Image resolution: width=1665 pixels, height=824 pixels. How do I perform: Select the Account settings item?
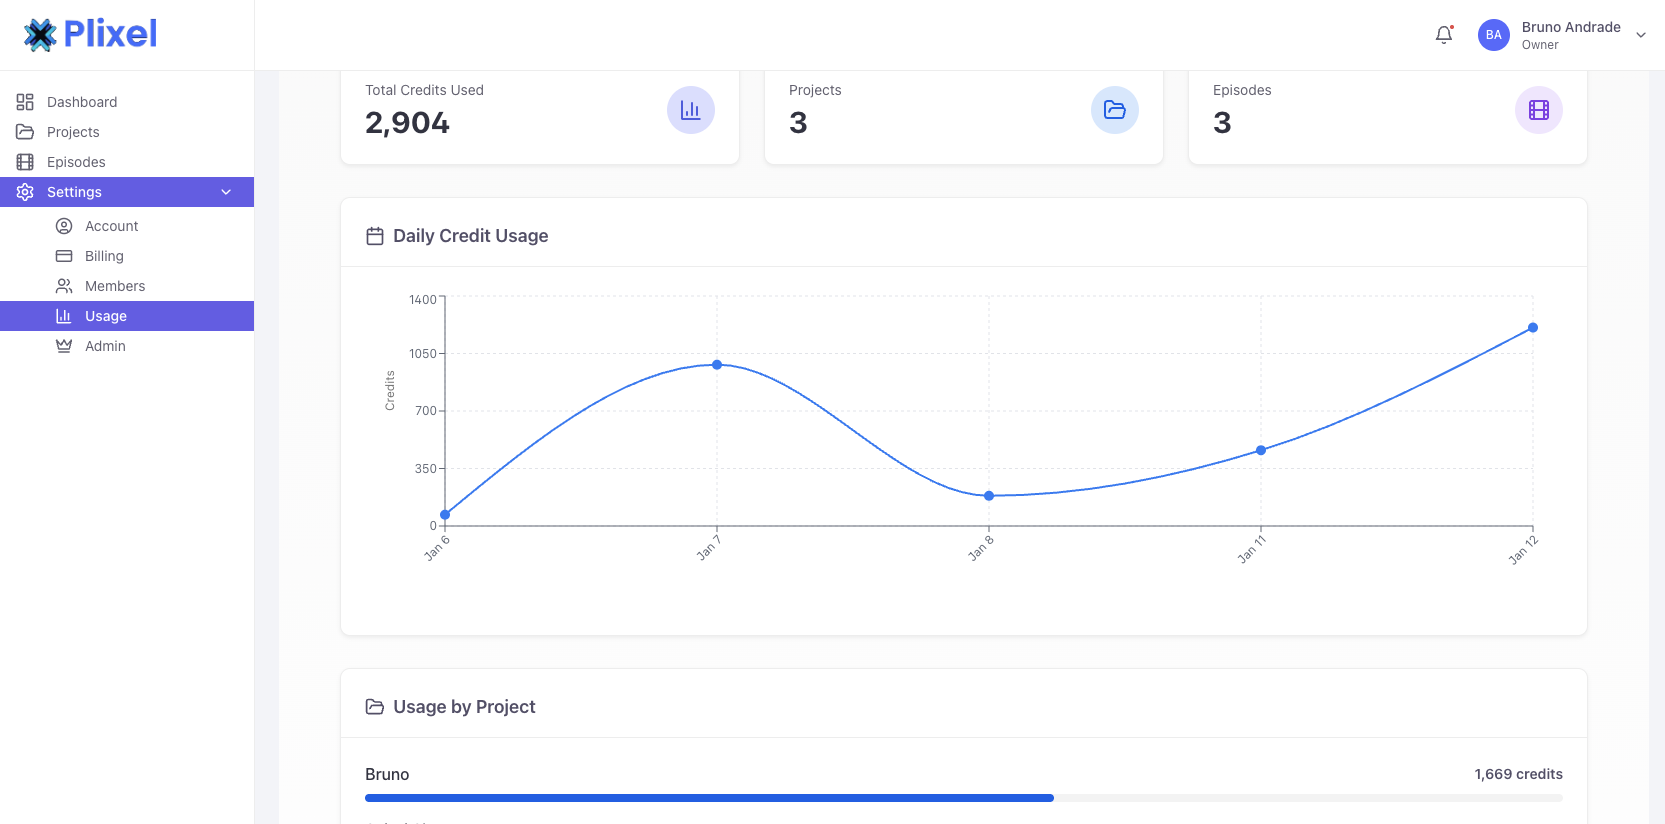pos(111,226)
